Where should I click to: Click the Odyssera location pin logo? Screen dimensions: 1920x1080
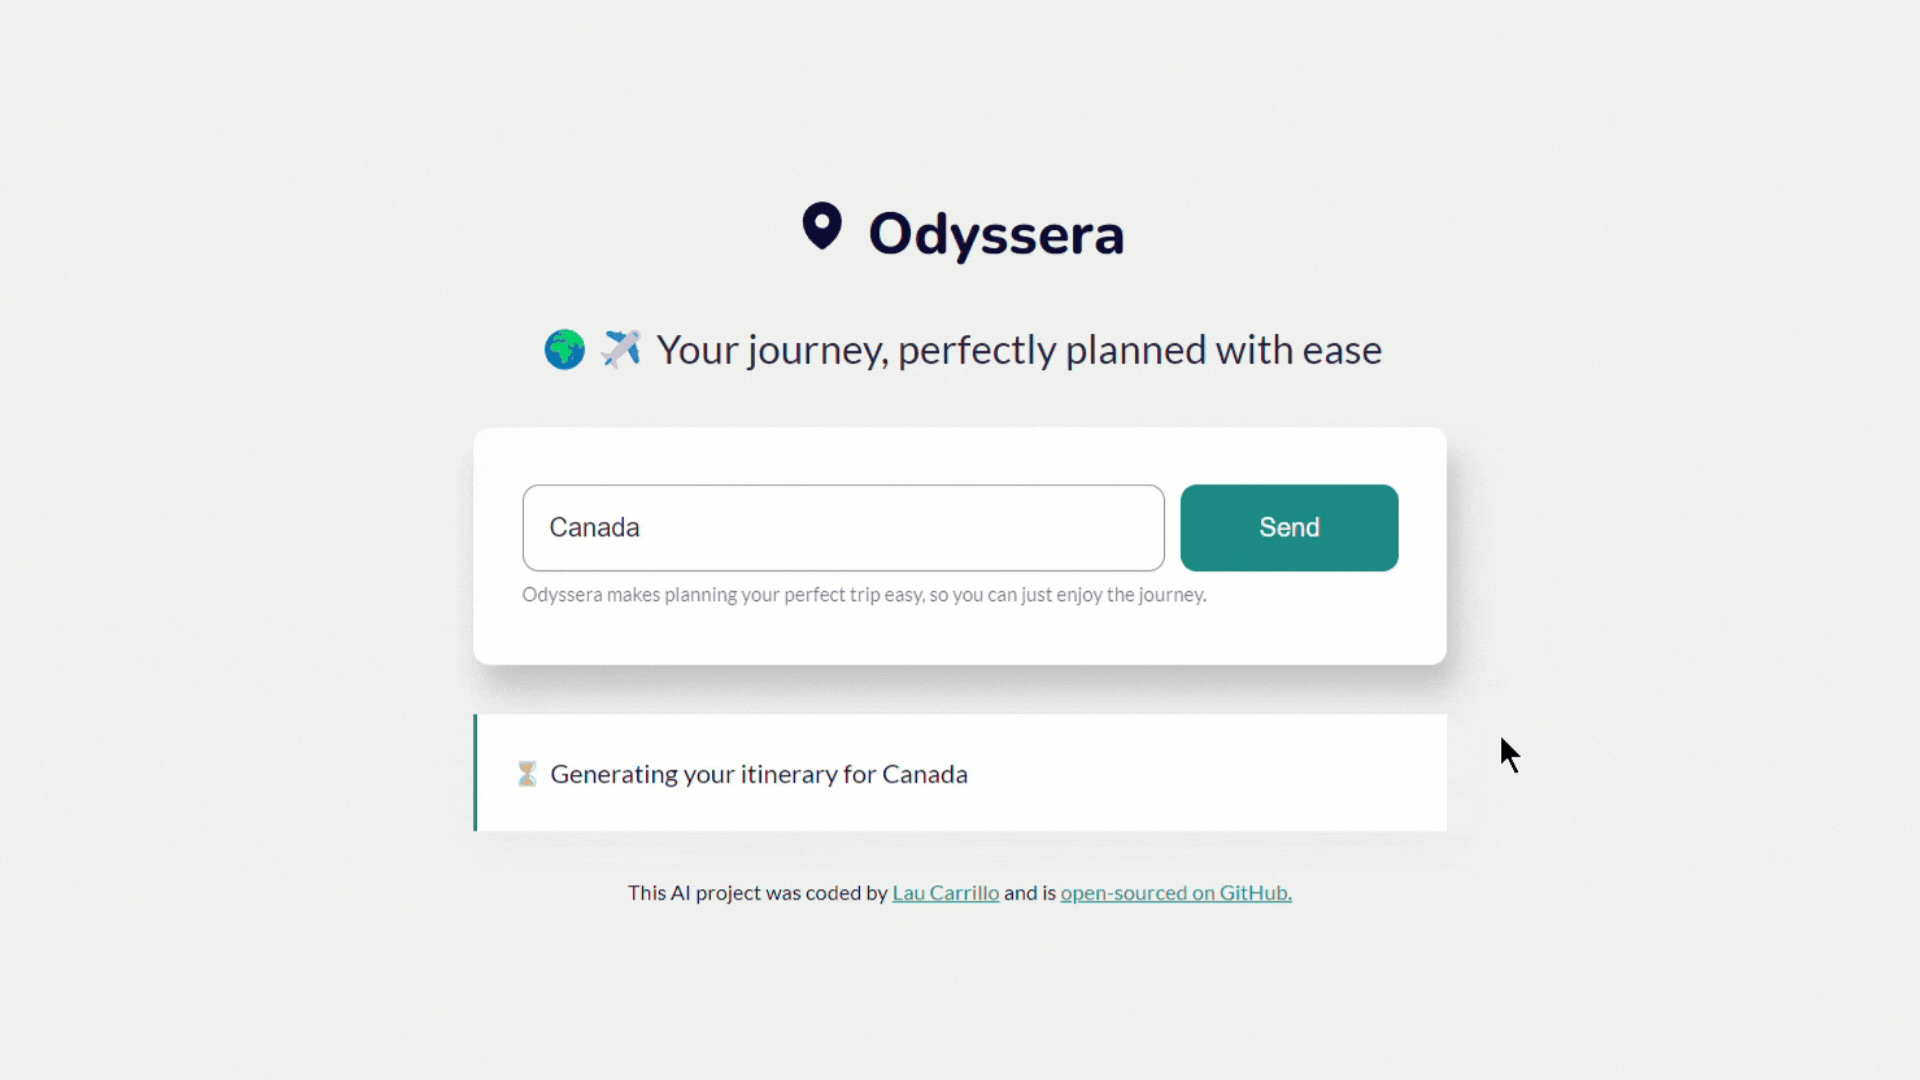point(822,226)
